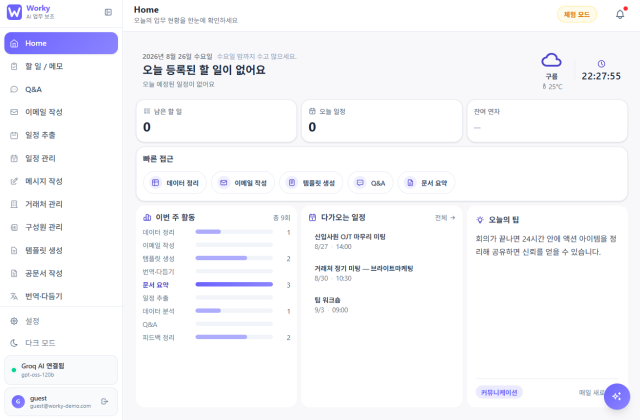Open the notifications bell

(620, 14)
